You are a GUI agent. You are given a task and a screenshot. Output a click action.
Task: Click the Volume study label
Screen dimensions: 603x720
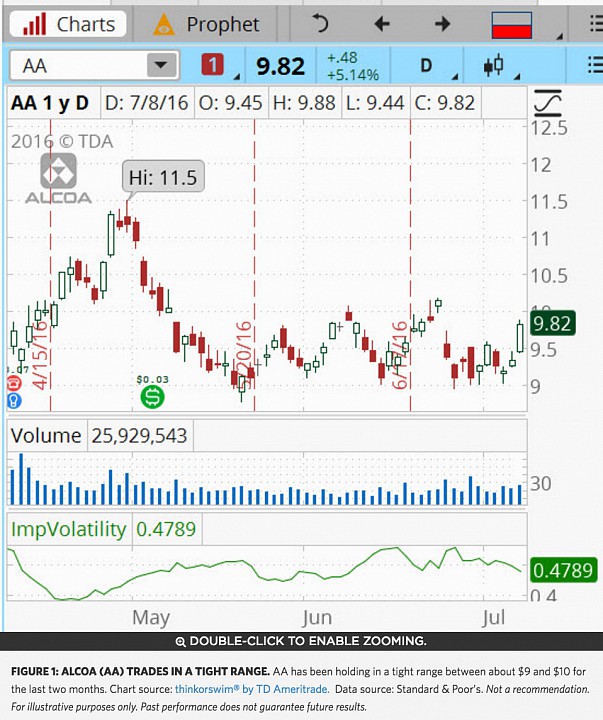pyautogui.click(x=46, y=435)
